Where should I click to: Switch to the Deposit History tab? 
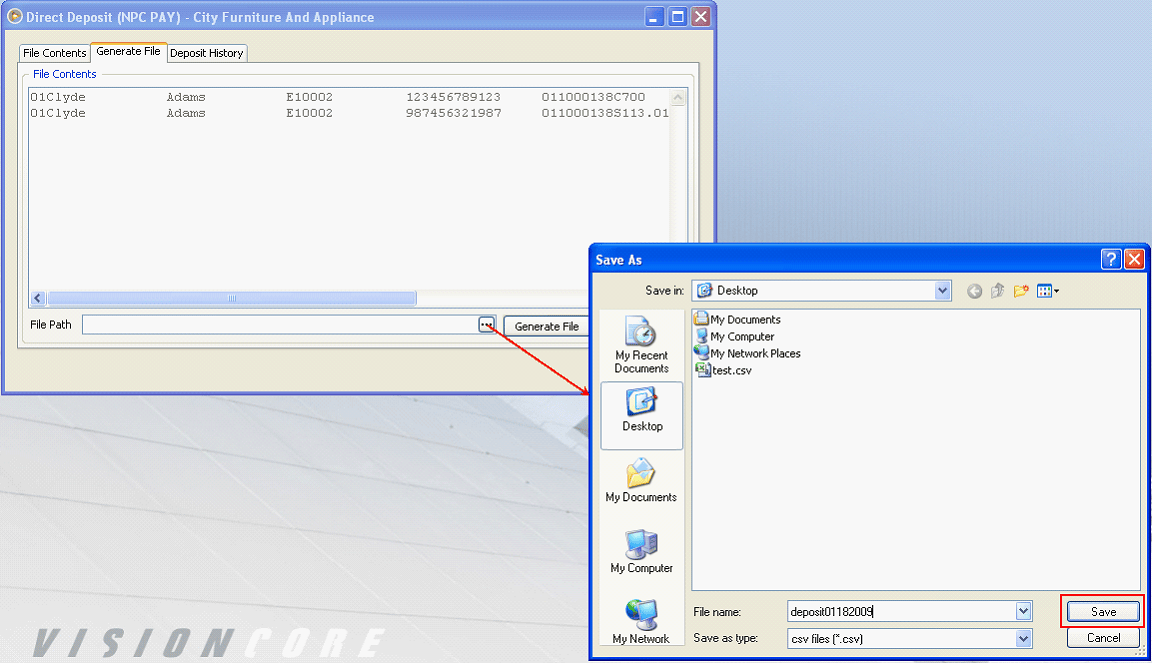(207, 53)
